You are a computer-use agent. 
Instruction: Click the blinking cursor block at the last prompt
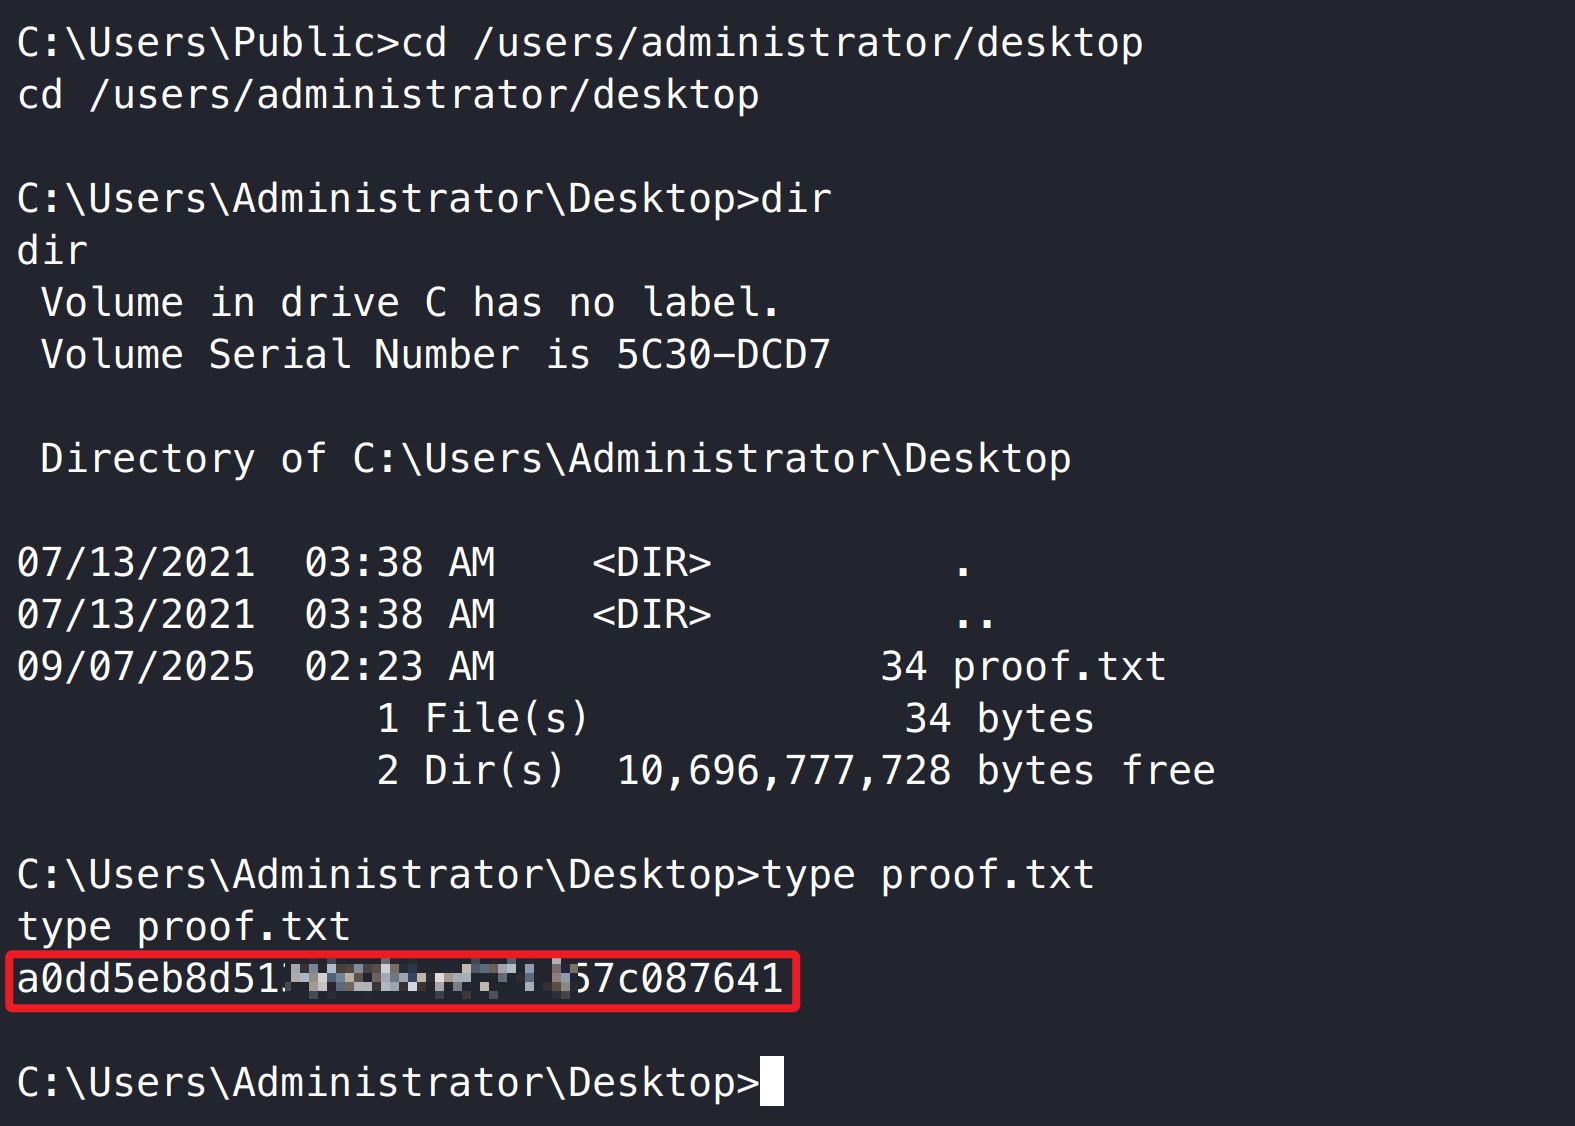[x=771, y=1082]
